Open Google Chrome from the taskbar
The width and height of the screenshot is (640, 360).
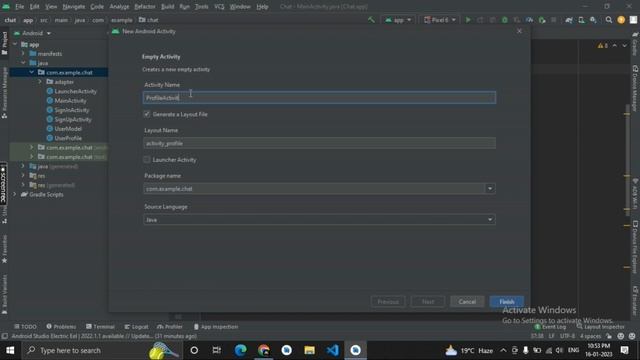pyautogui.click(x=264, y=350)
